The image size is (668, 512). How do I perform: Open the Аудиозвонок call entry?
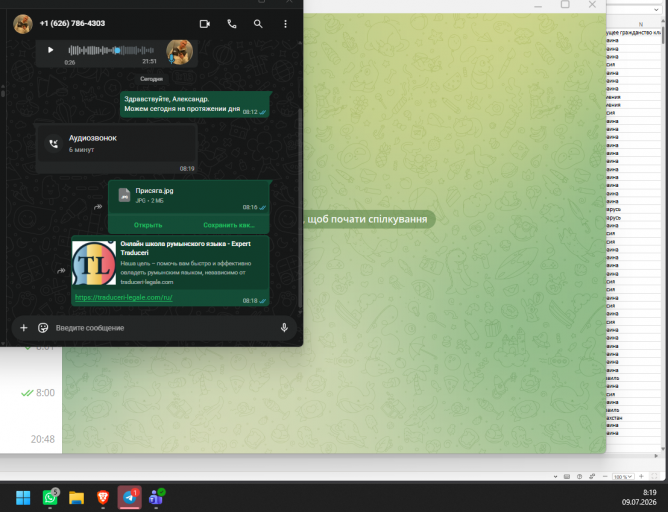click(117, 144)
